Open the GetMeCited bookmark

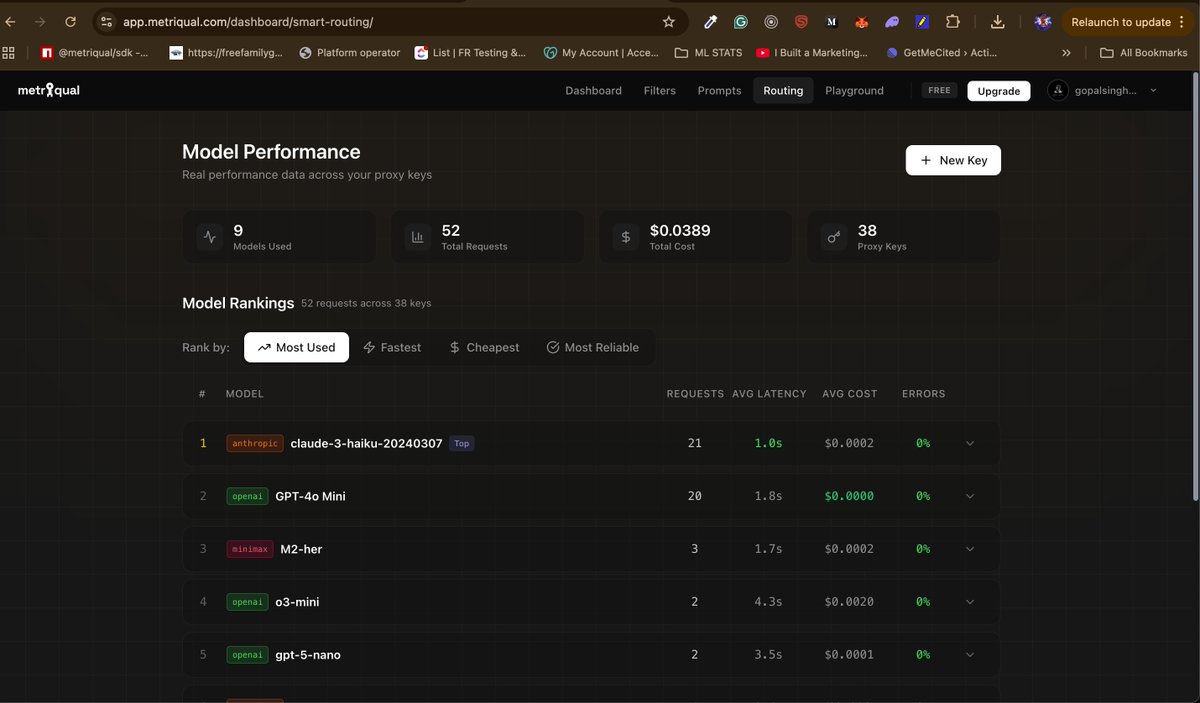pos(943,52)
